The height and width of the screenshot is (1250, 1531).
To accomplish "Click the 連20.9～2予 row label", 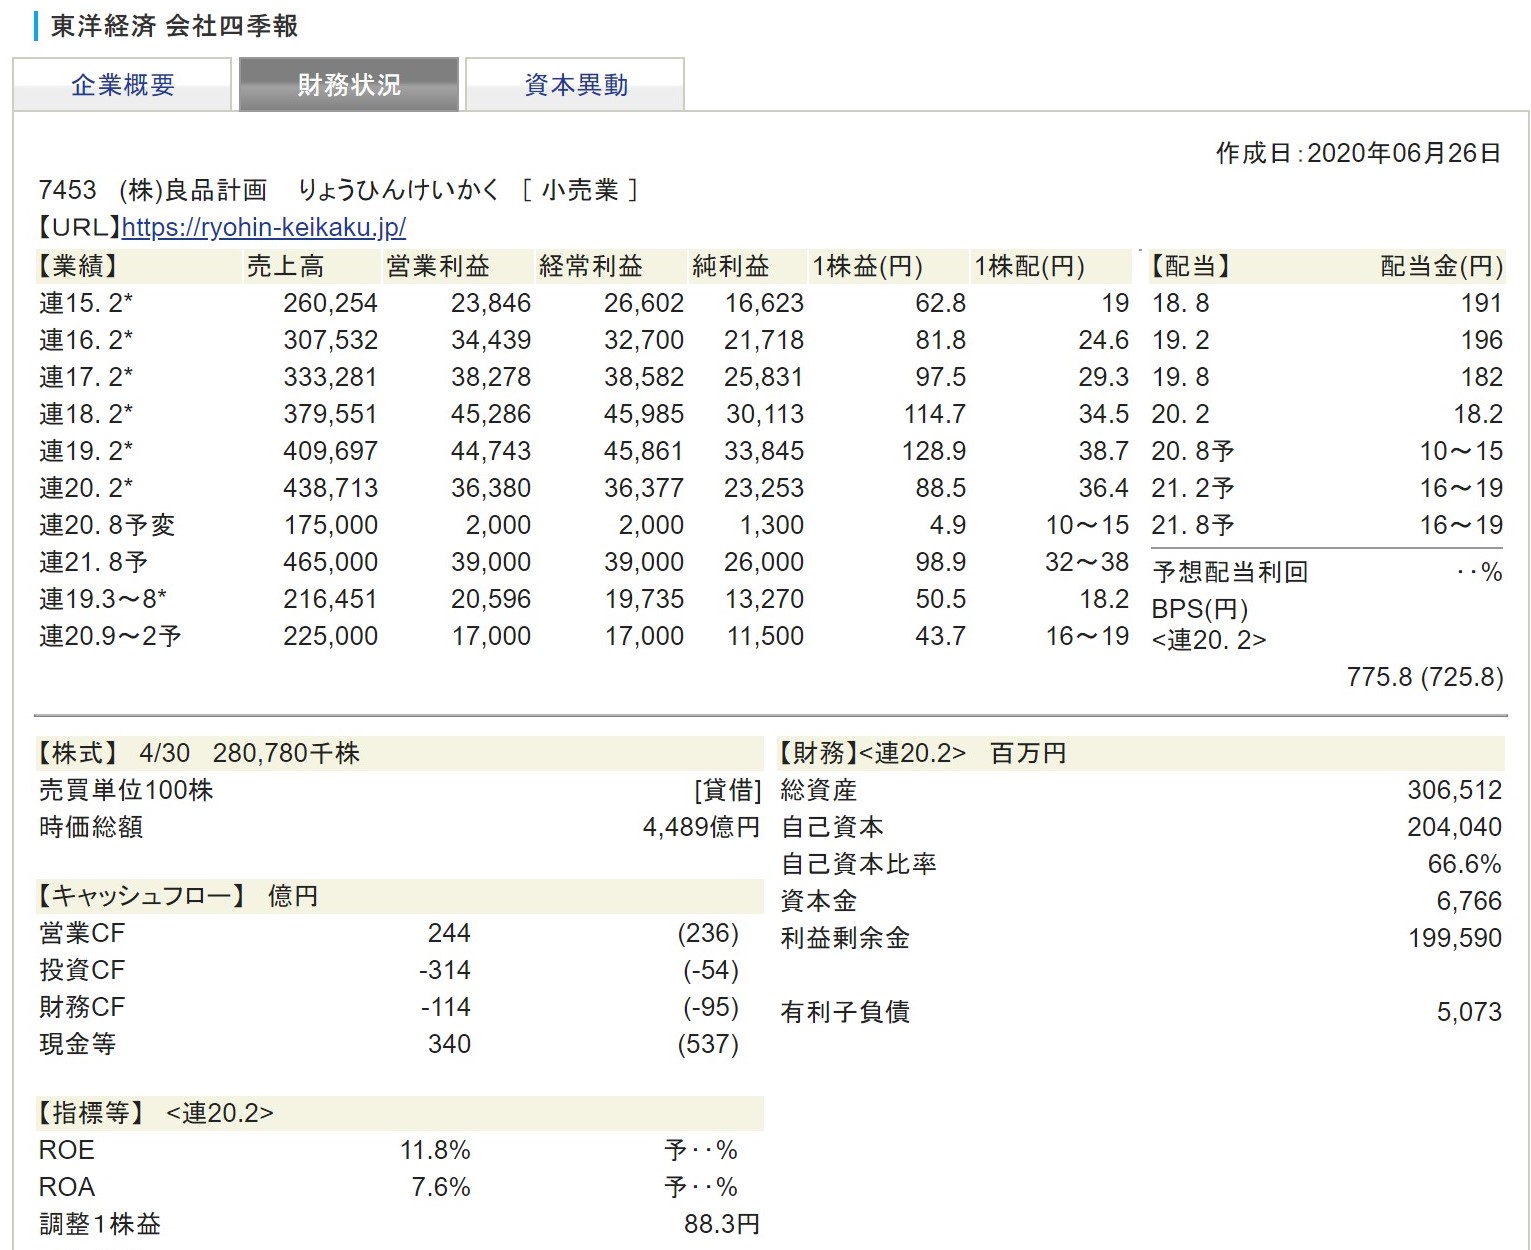I will 110,636.
